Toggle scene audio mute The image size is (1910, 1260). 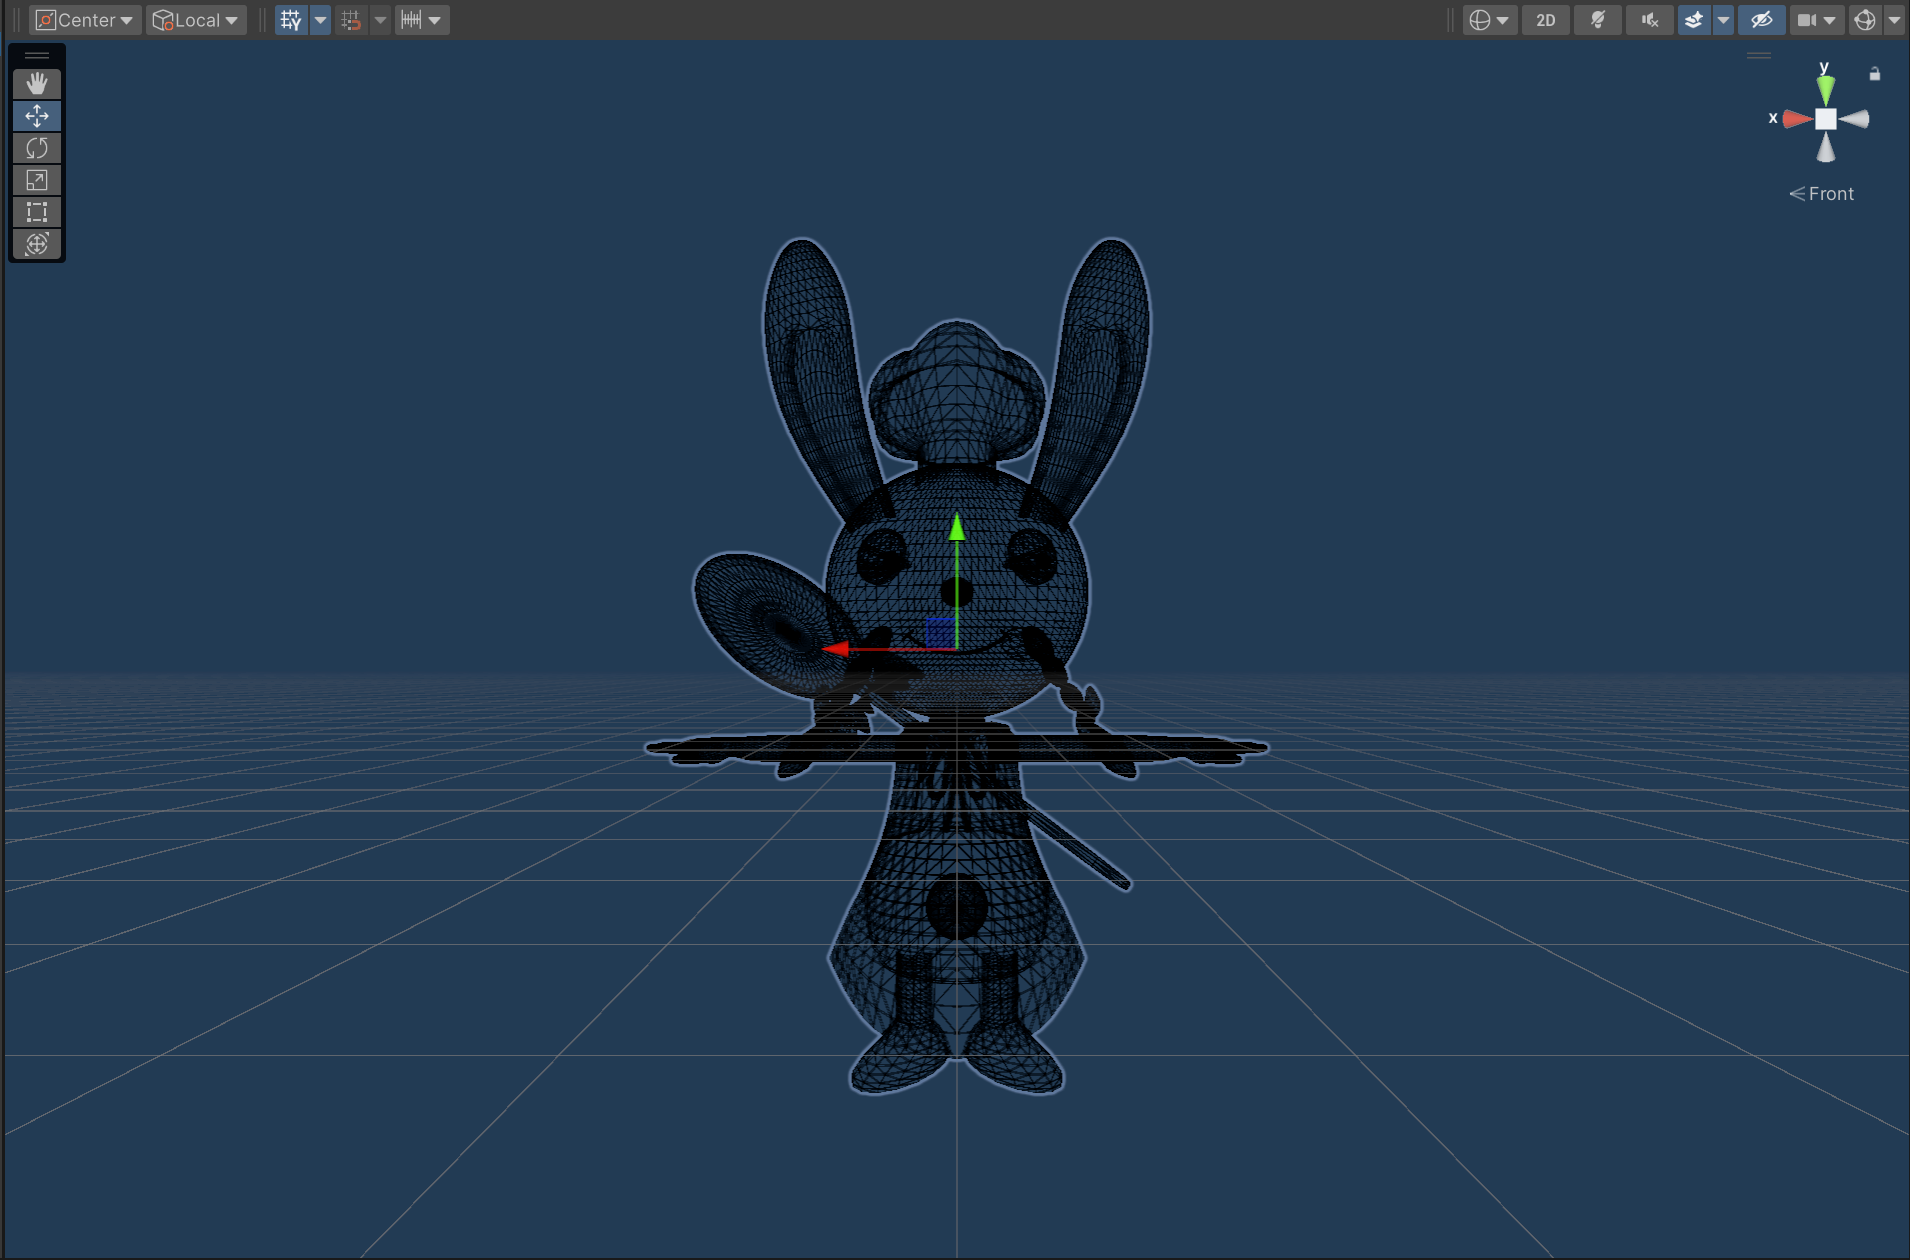pyautogui.click(x=1649, y=20)
